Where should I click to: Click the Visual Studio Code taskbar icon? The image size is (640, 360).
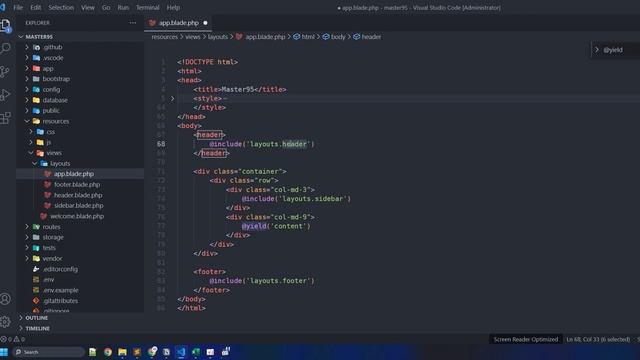[181, 352]
